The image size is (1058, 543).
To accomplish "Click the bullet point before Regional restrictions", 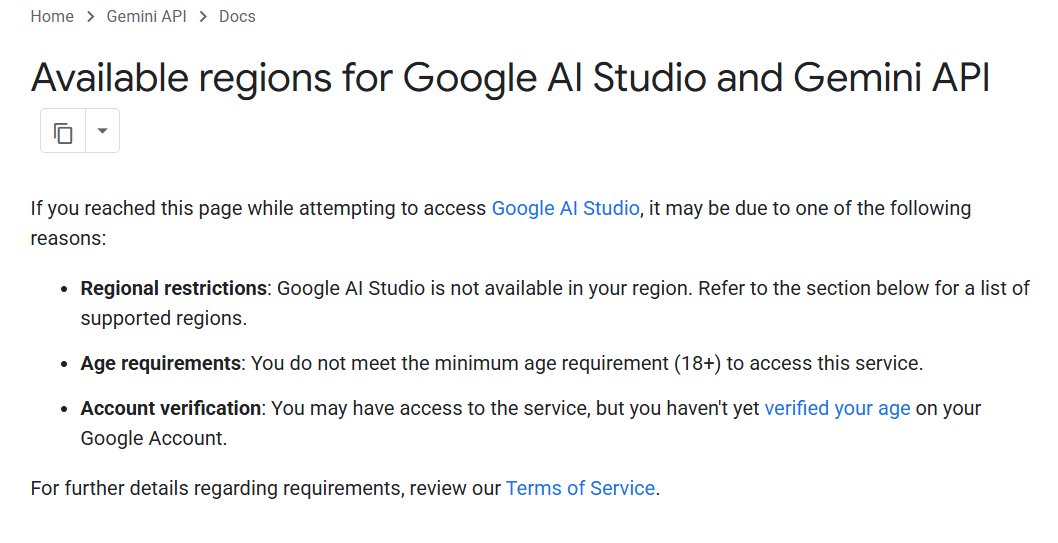I will pyautogui.click(x=67, y=289).
